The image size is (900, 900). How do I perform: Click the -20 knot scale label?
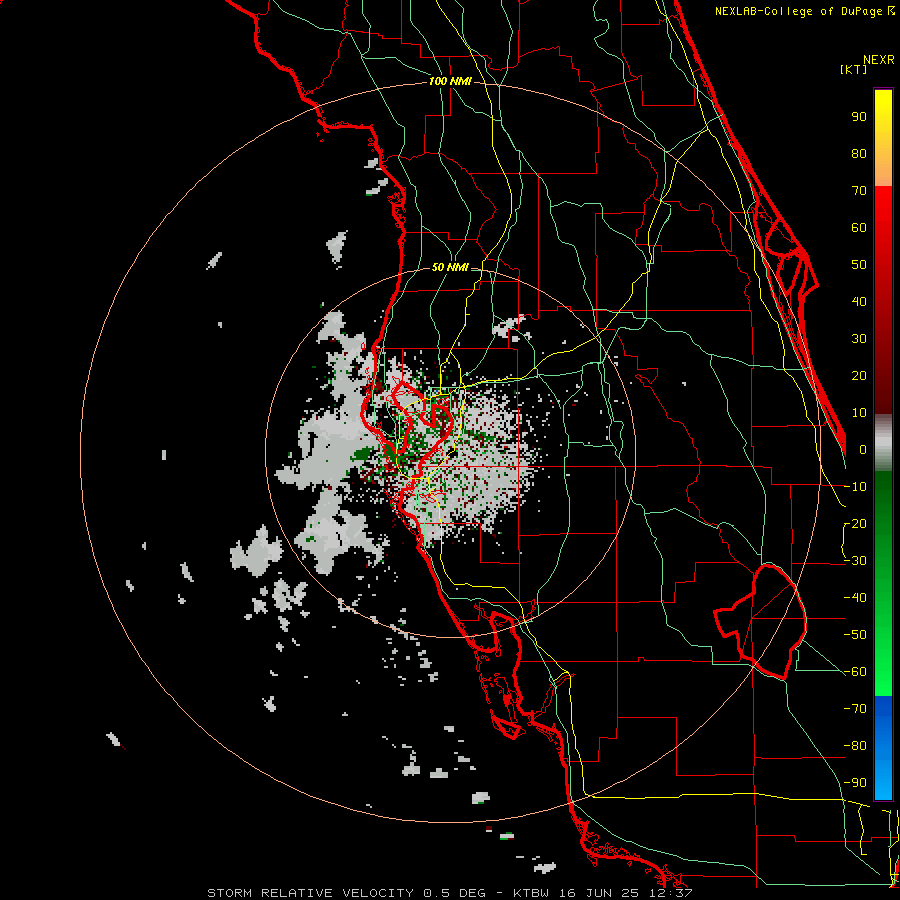[x=856, y=524]
